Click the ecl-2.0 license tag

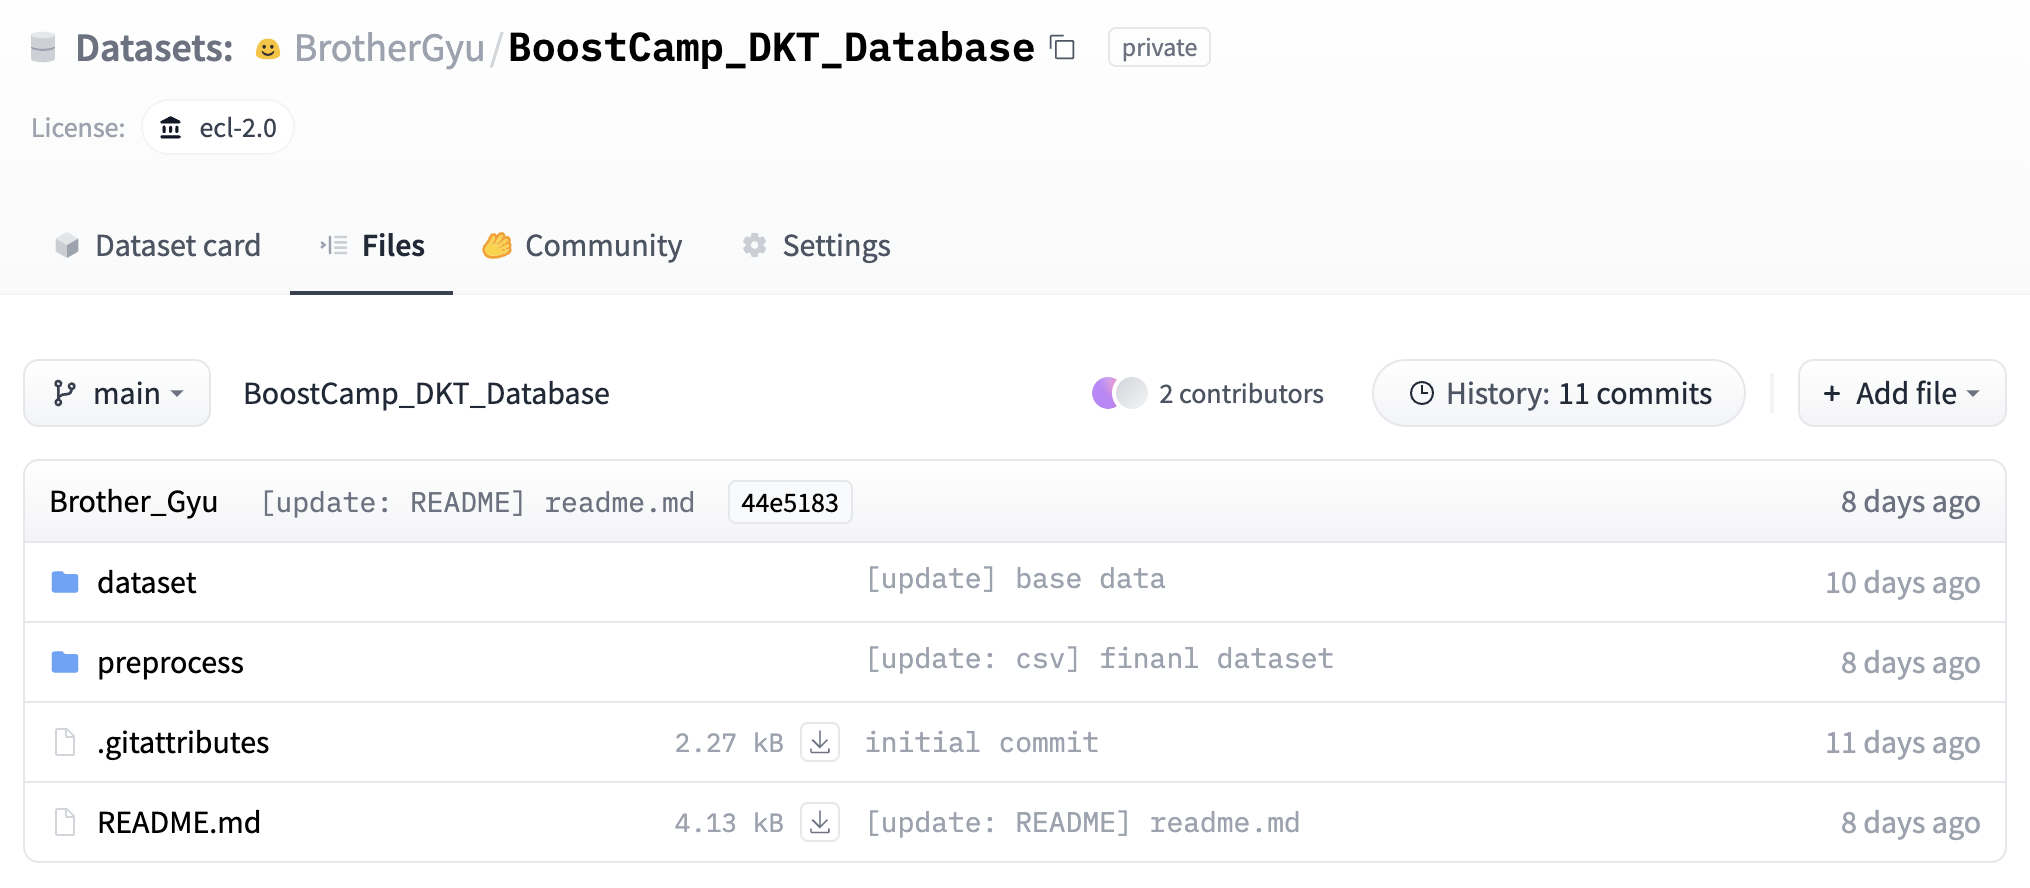click(218, 128)
